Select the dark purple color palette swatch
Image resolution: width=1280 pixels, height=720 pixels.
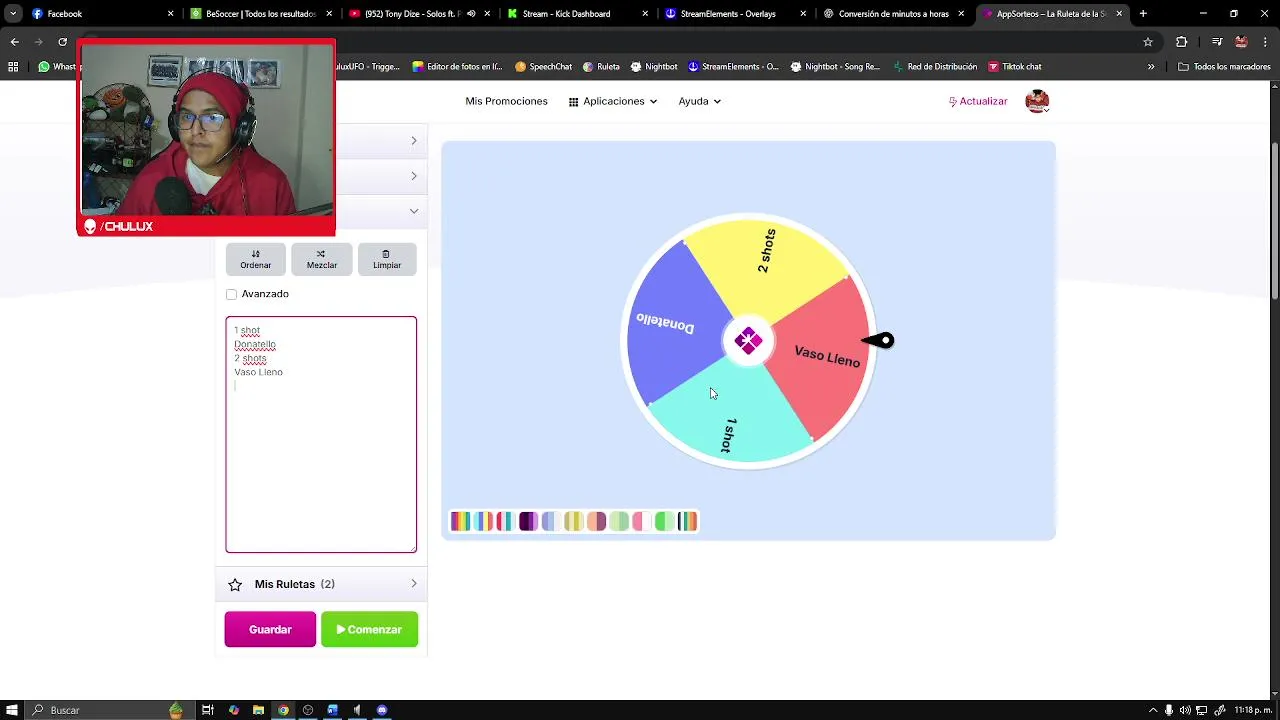pyautogui.click(x=528, y=521)
